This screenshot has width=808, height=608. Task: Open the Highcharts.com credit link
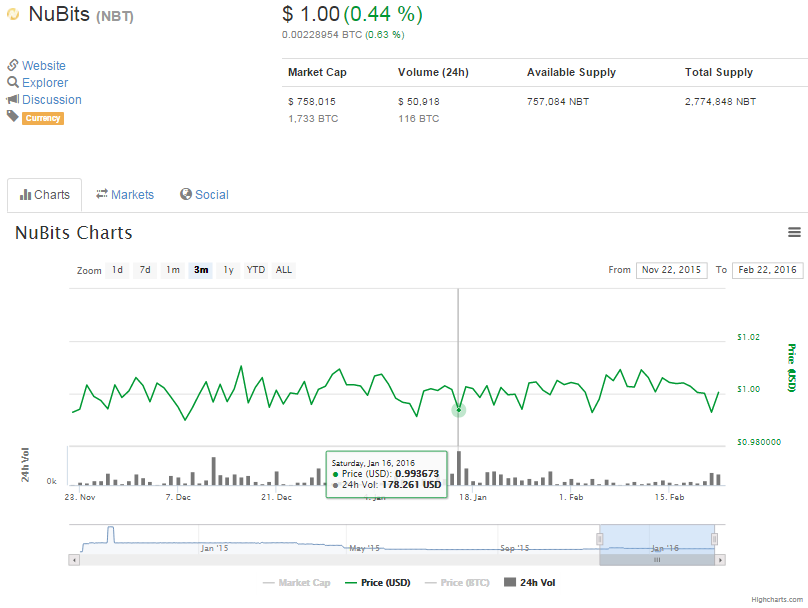(777, 600)
